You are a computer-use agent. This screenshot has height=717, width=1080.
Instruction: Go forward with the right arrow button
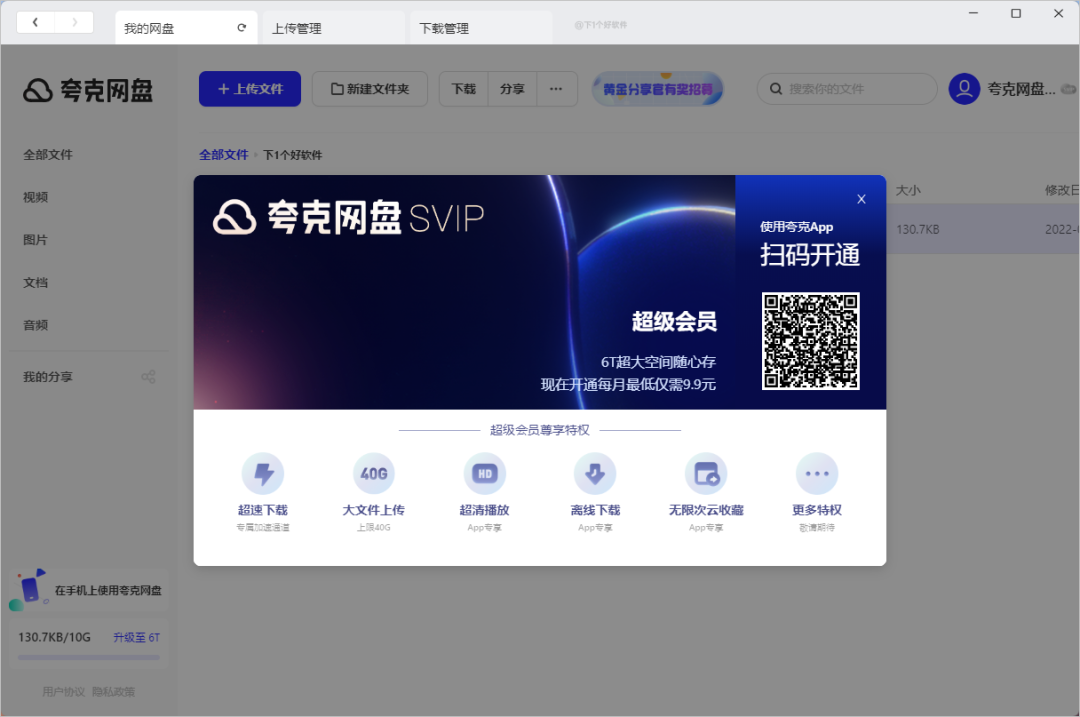click(x=74, y=23)
